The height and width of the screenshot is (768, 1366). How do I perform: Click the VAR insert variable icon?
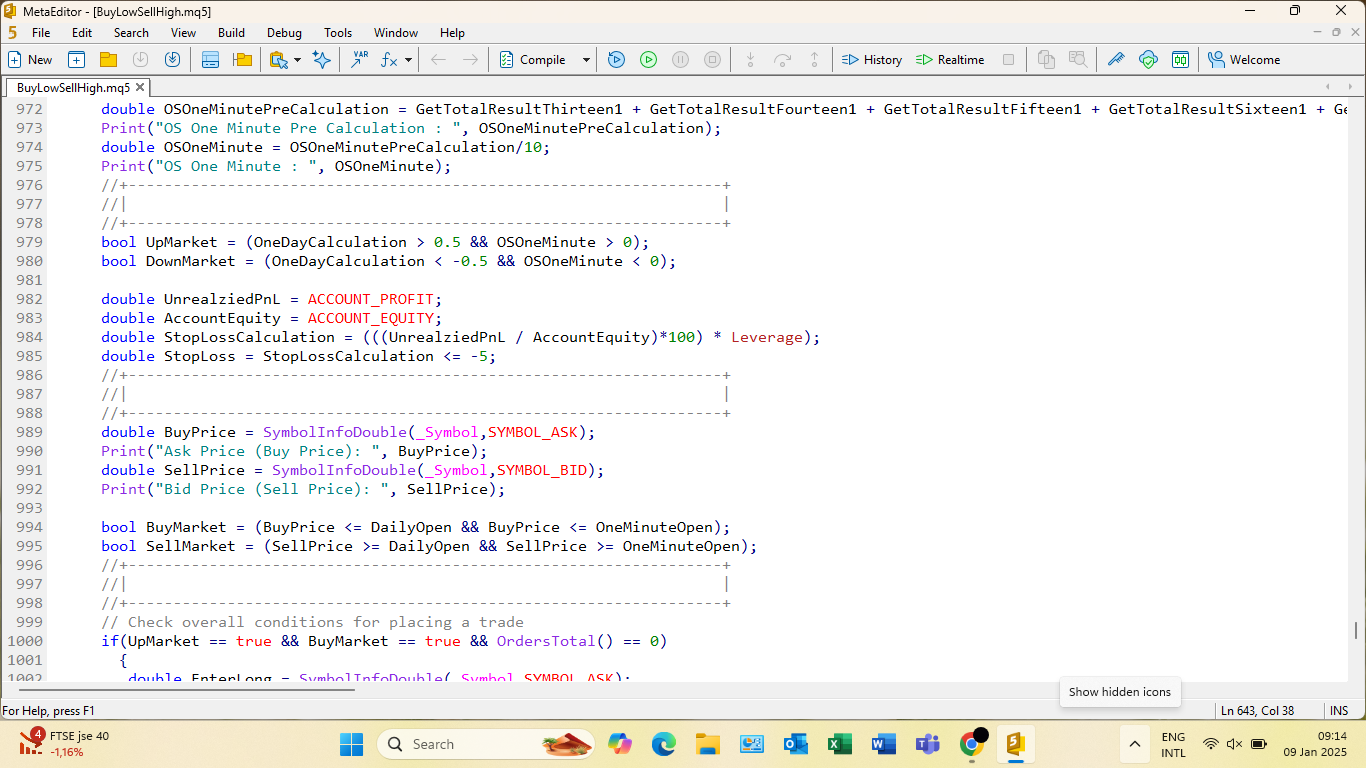359,60
